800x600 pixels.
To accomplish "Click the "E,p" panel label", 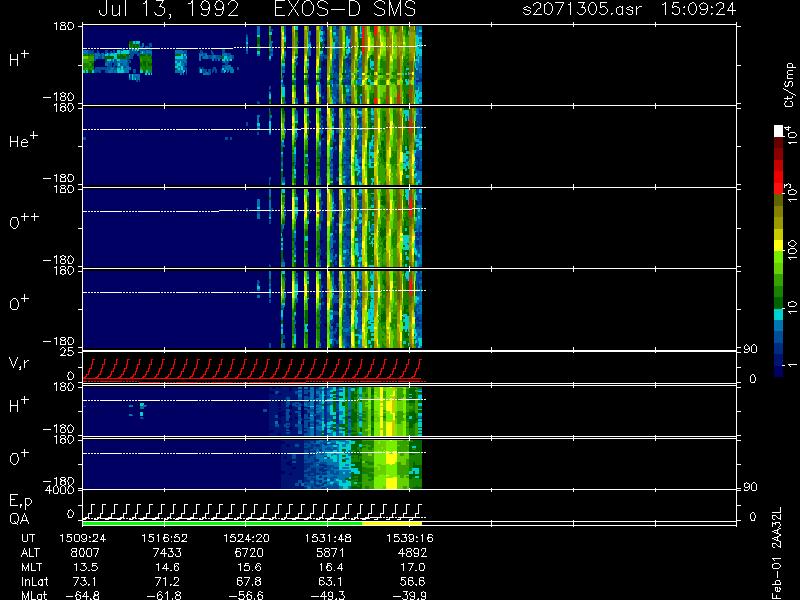I will [20, 502].
